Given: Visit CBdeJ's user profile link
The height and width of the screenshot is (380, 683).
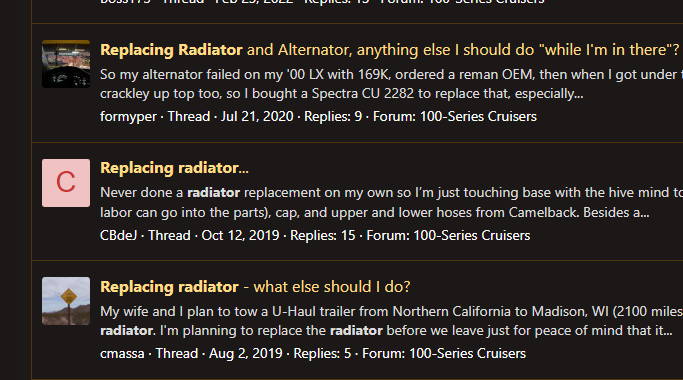Looking at the screenshot, I should pyautogui.click(x=118, y=235).
